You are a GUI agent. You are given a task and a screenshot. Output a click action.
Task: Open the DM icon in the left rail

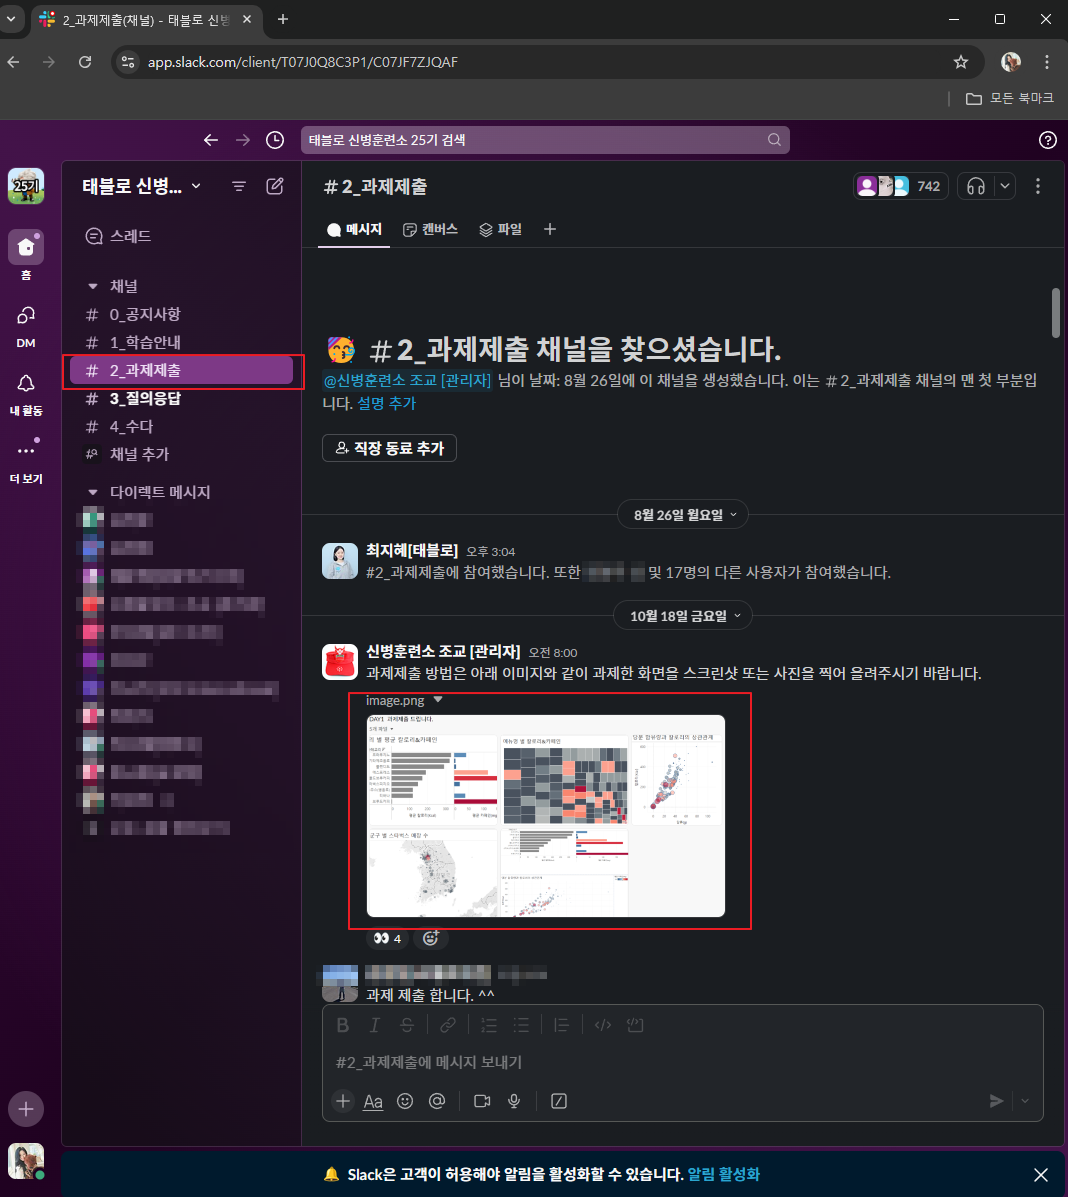point(26,315)
